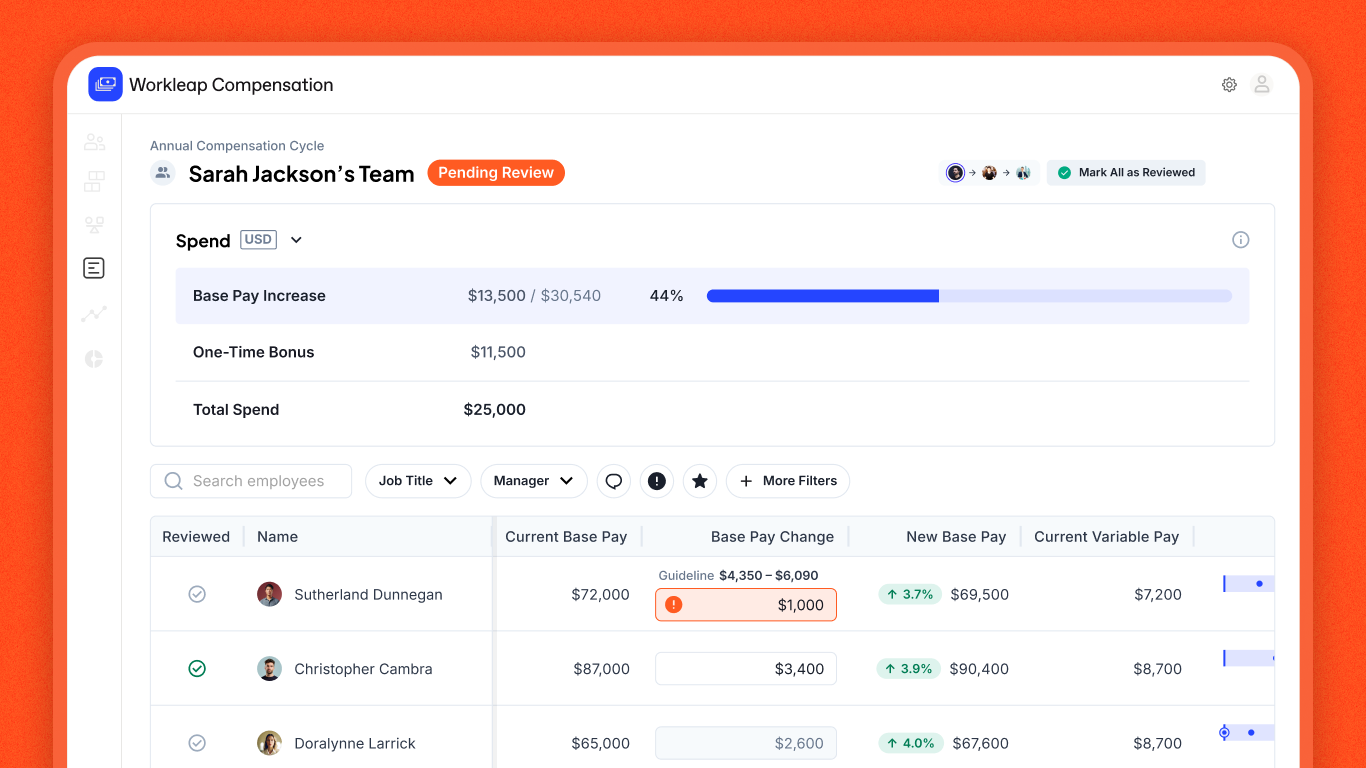Viewport: 1366px width, 768px height.
Task: Sort by the Name column header
Action: click(277, 537)
